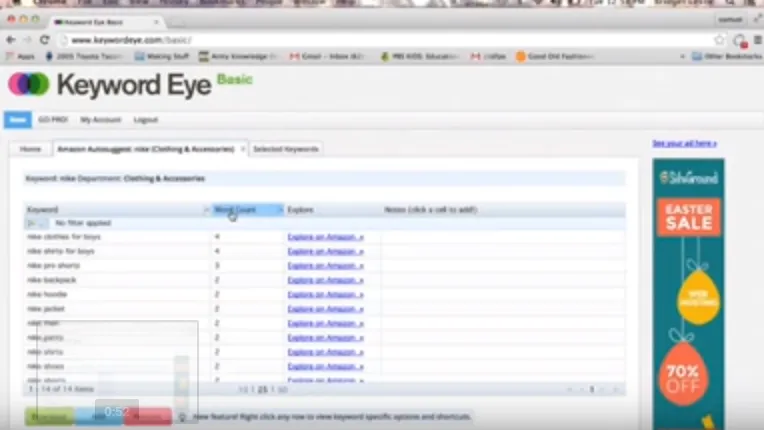Open the See your ad here link
This screenshot has width=764, height=430.
[685, 144]
